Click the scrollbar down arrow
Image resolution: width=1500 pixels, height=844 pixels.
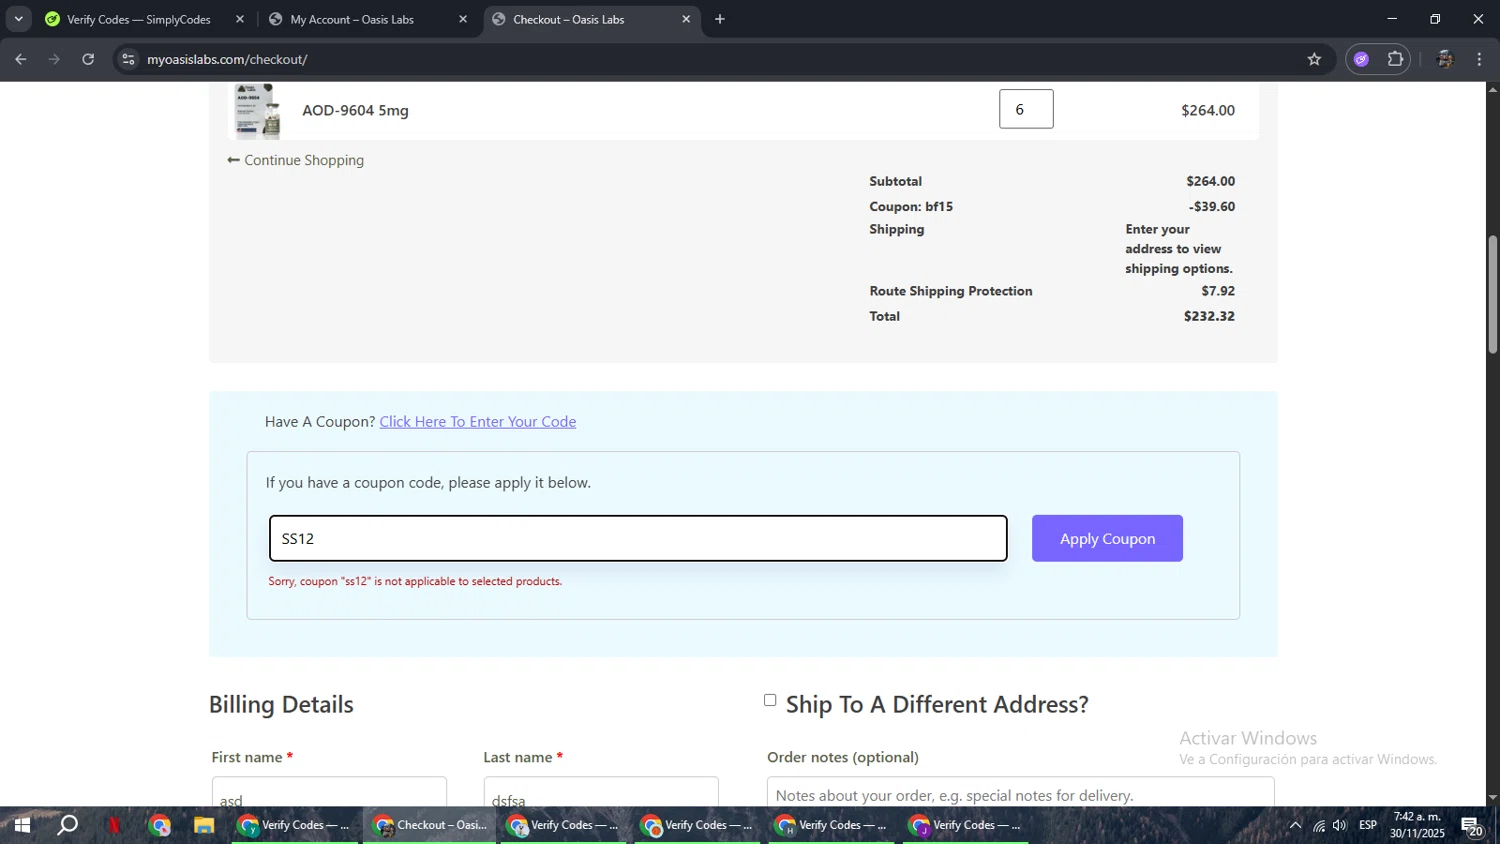point(1492,797)
